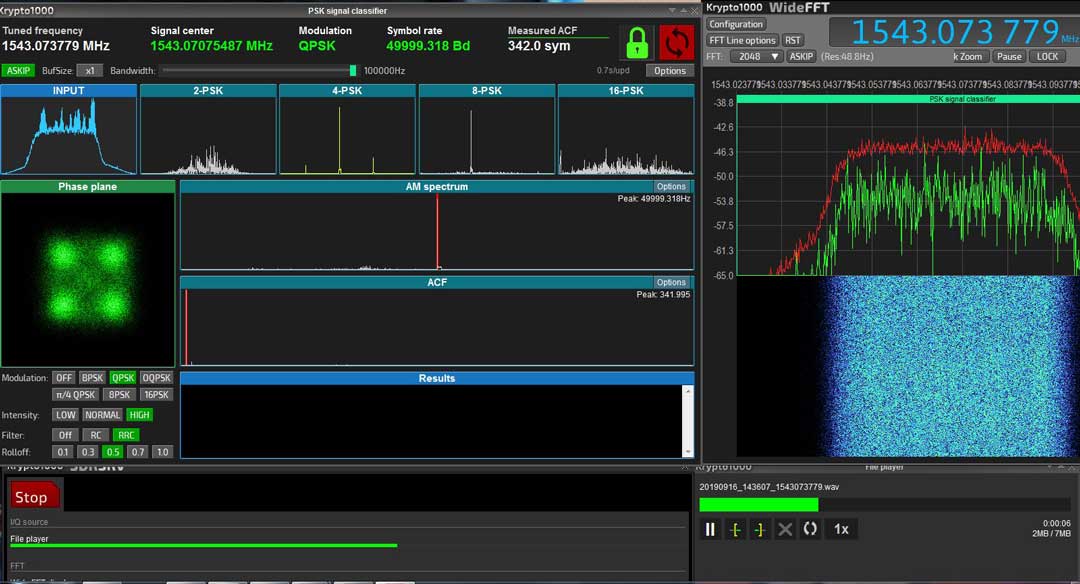The image size is (1080, 584).
Task: Click the Measured ACF 342.0 sym value
Action: 539,46
